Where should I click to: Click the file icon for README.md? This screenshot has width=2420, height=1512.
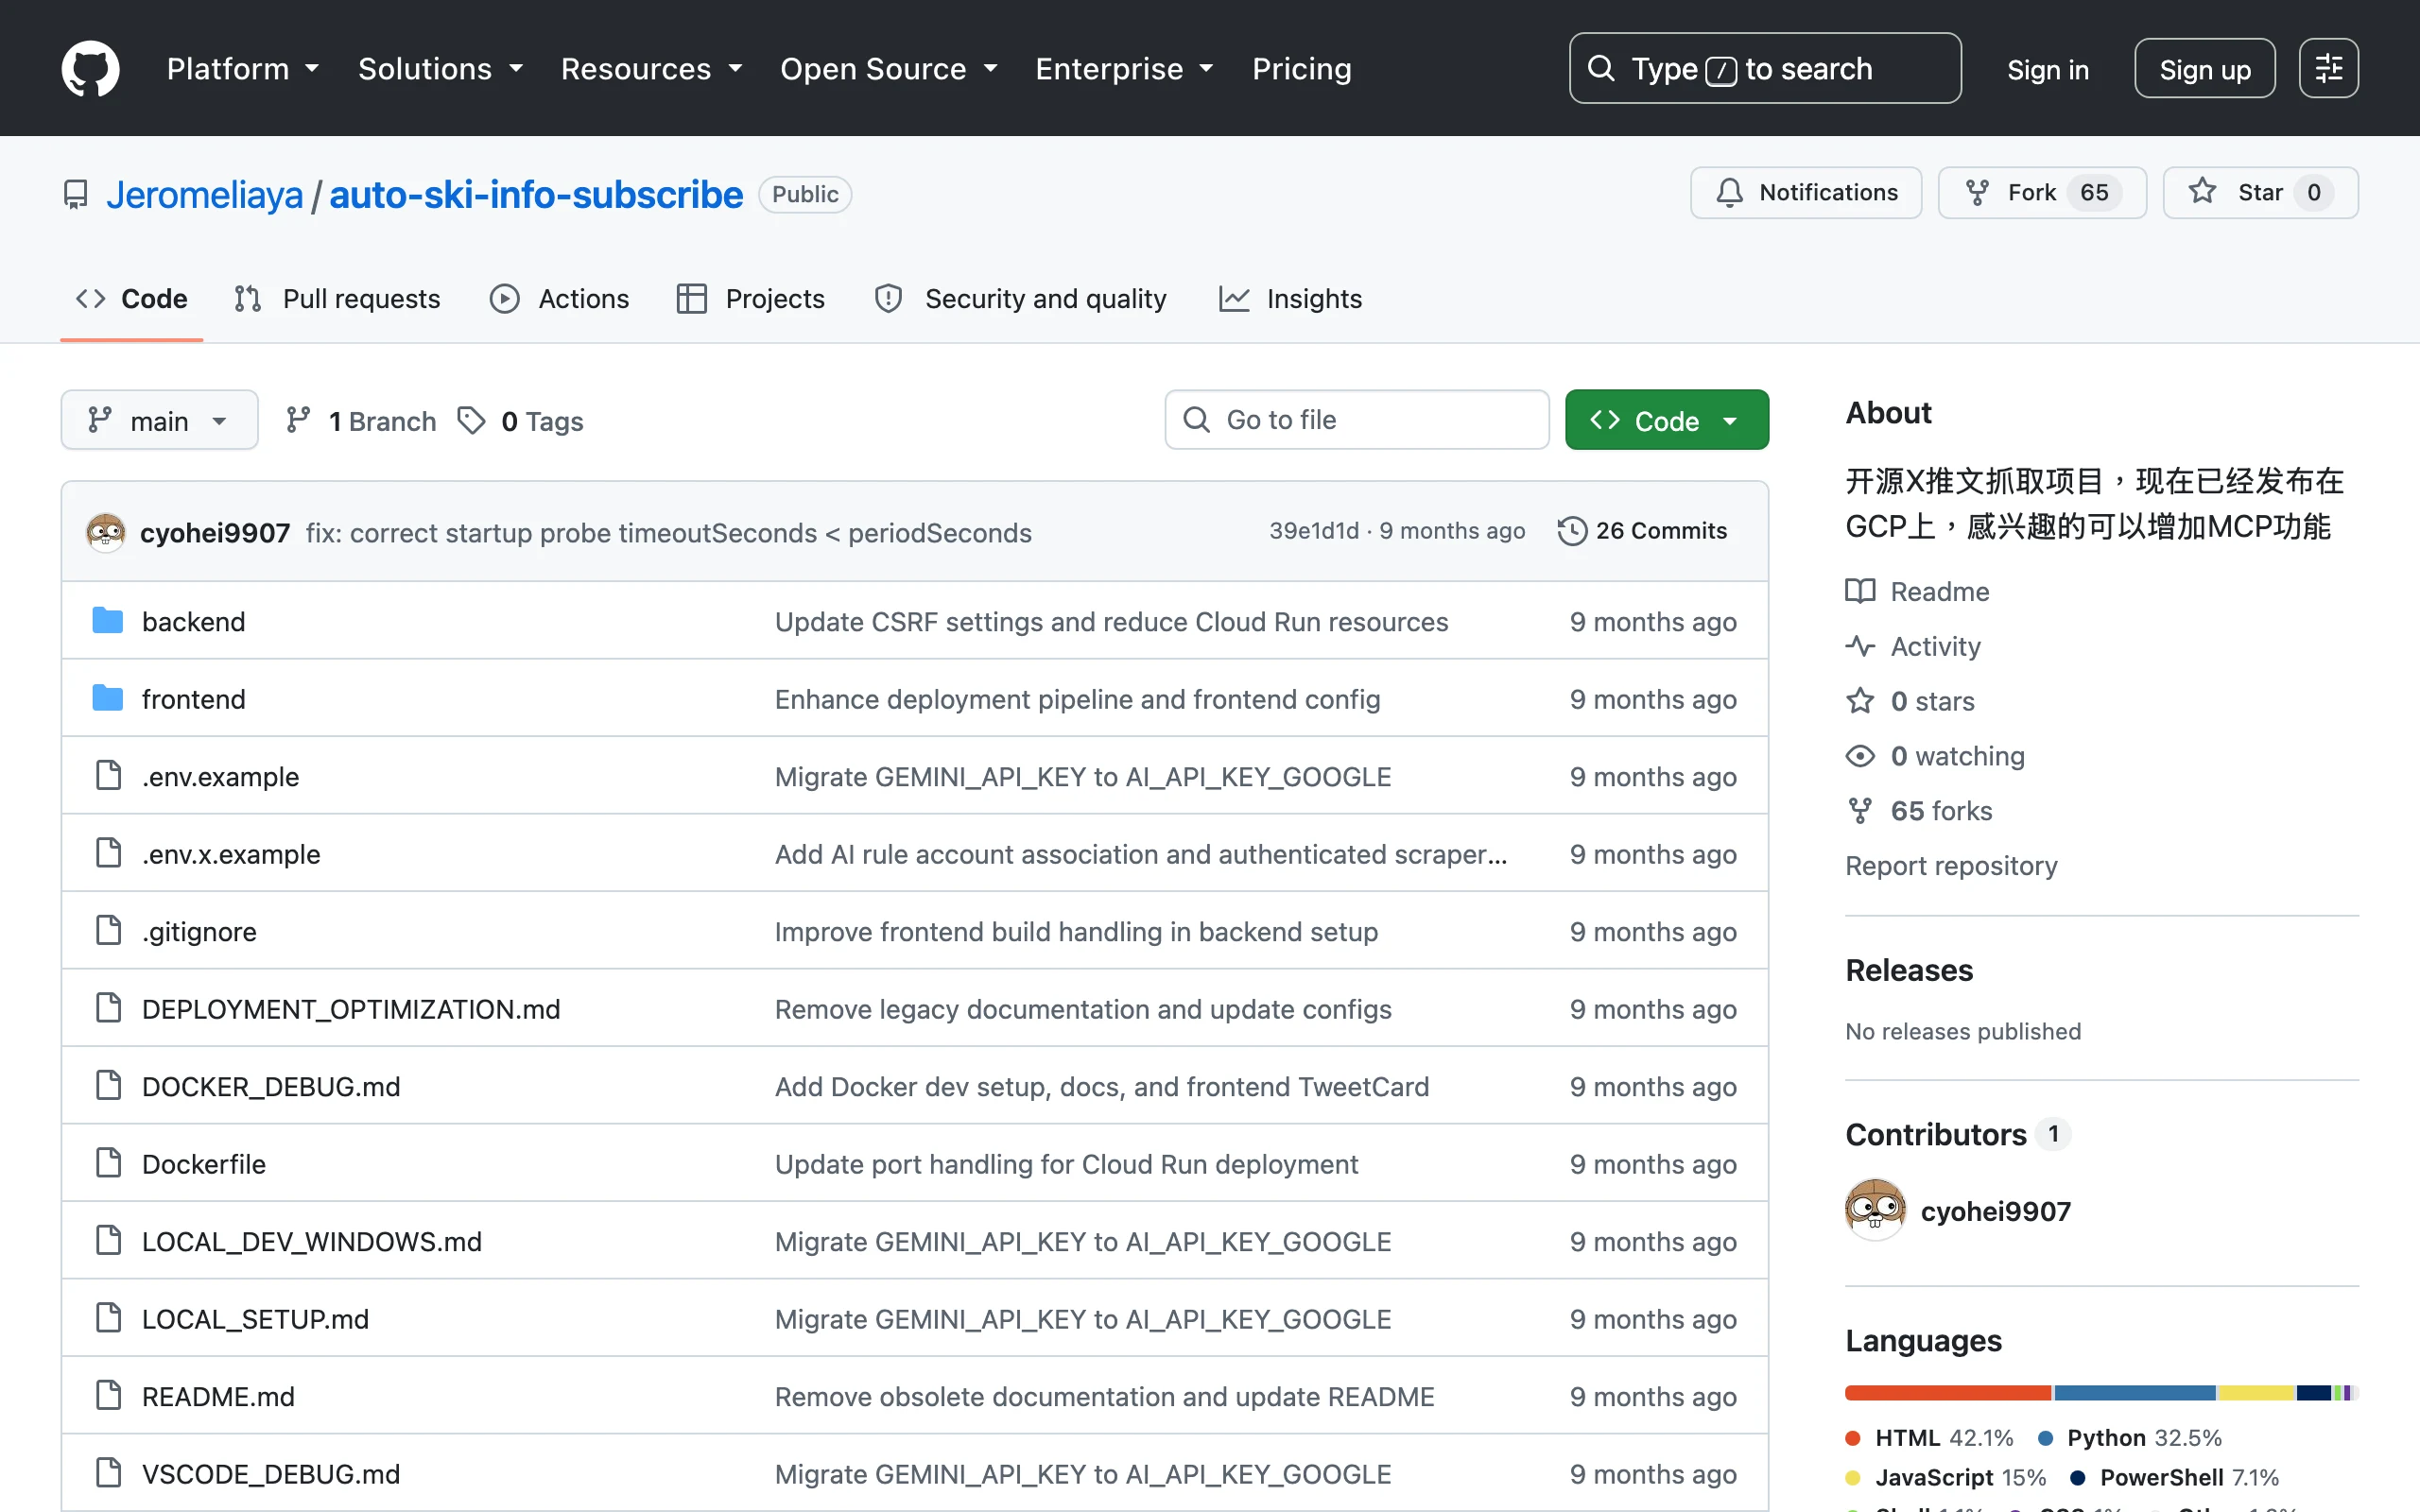(x=108, y=1396)
